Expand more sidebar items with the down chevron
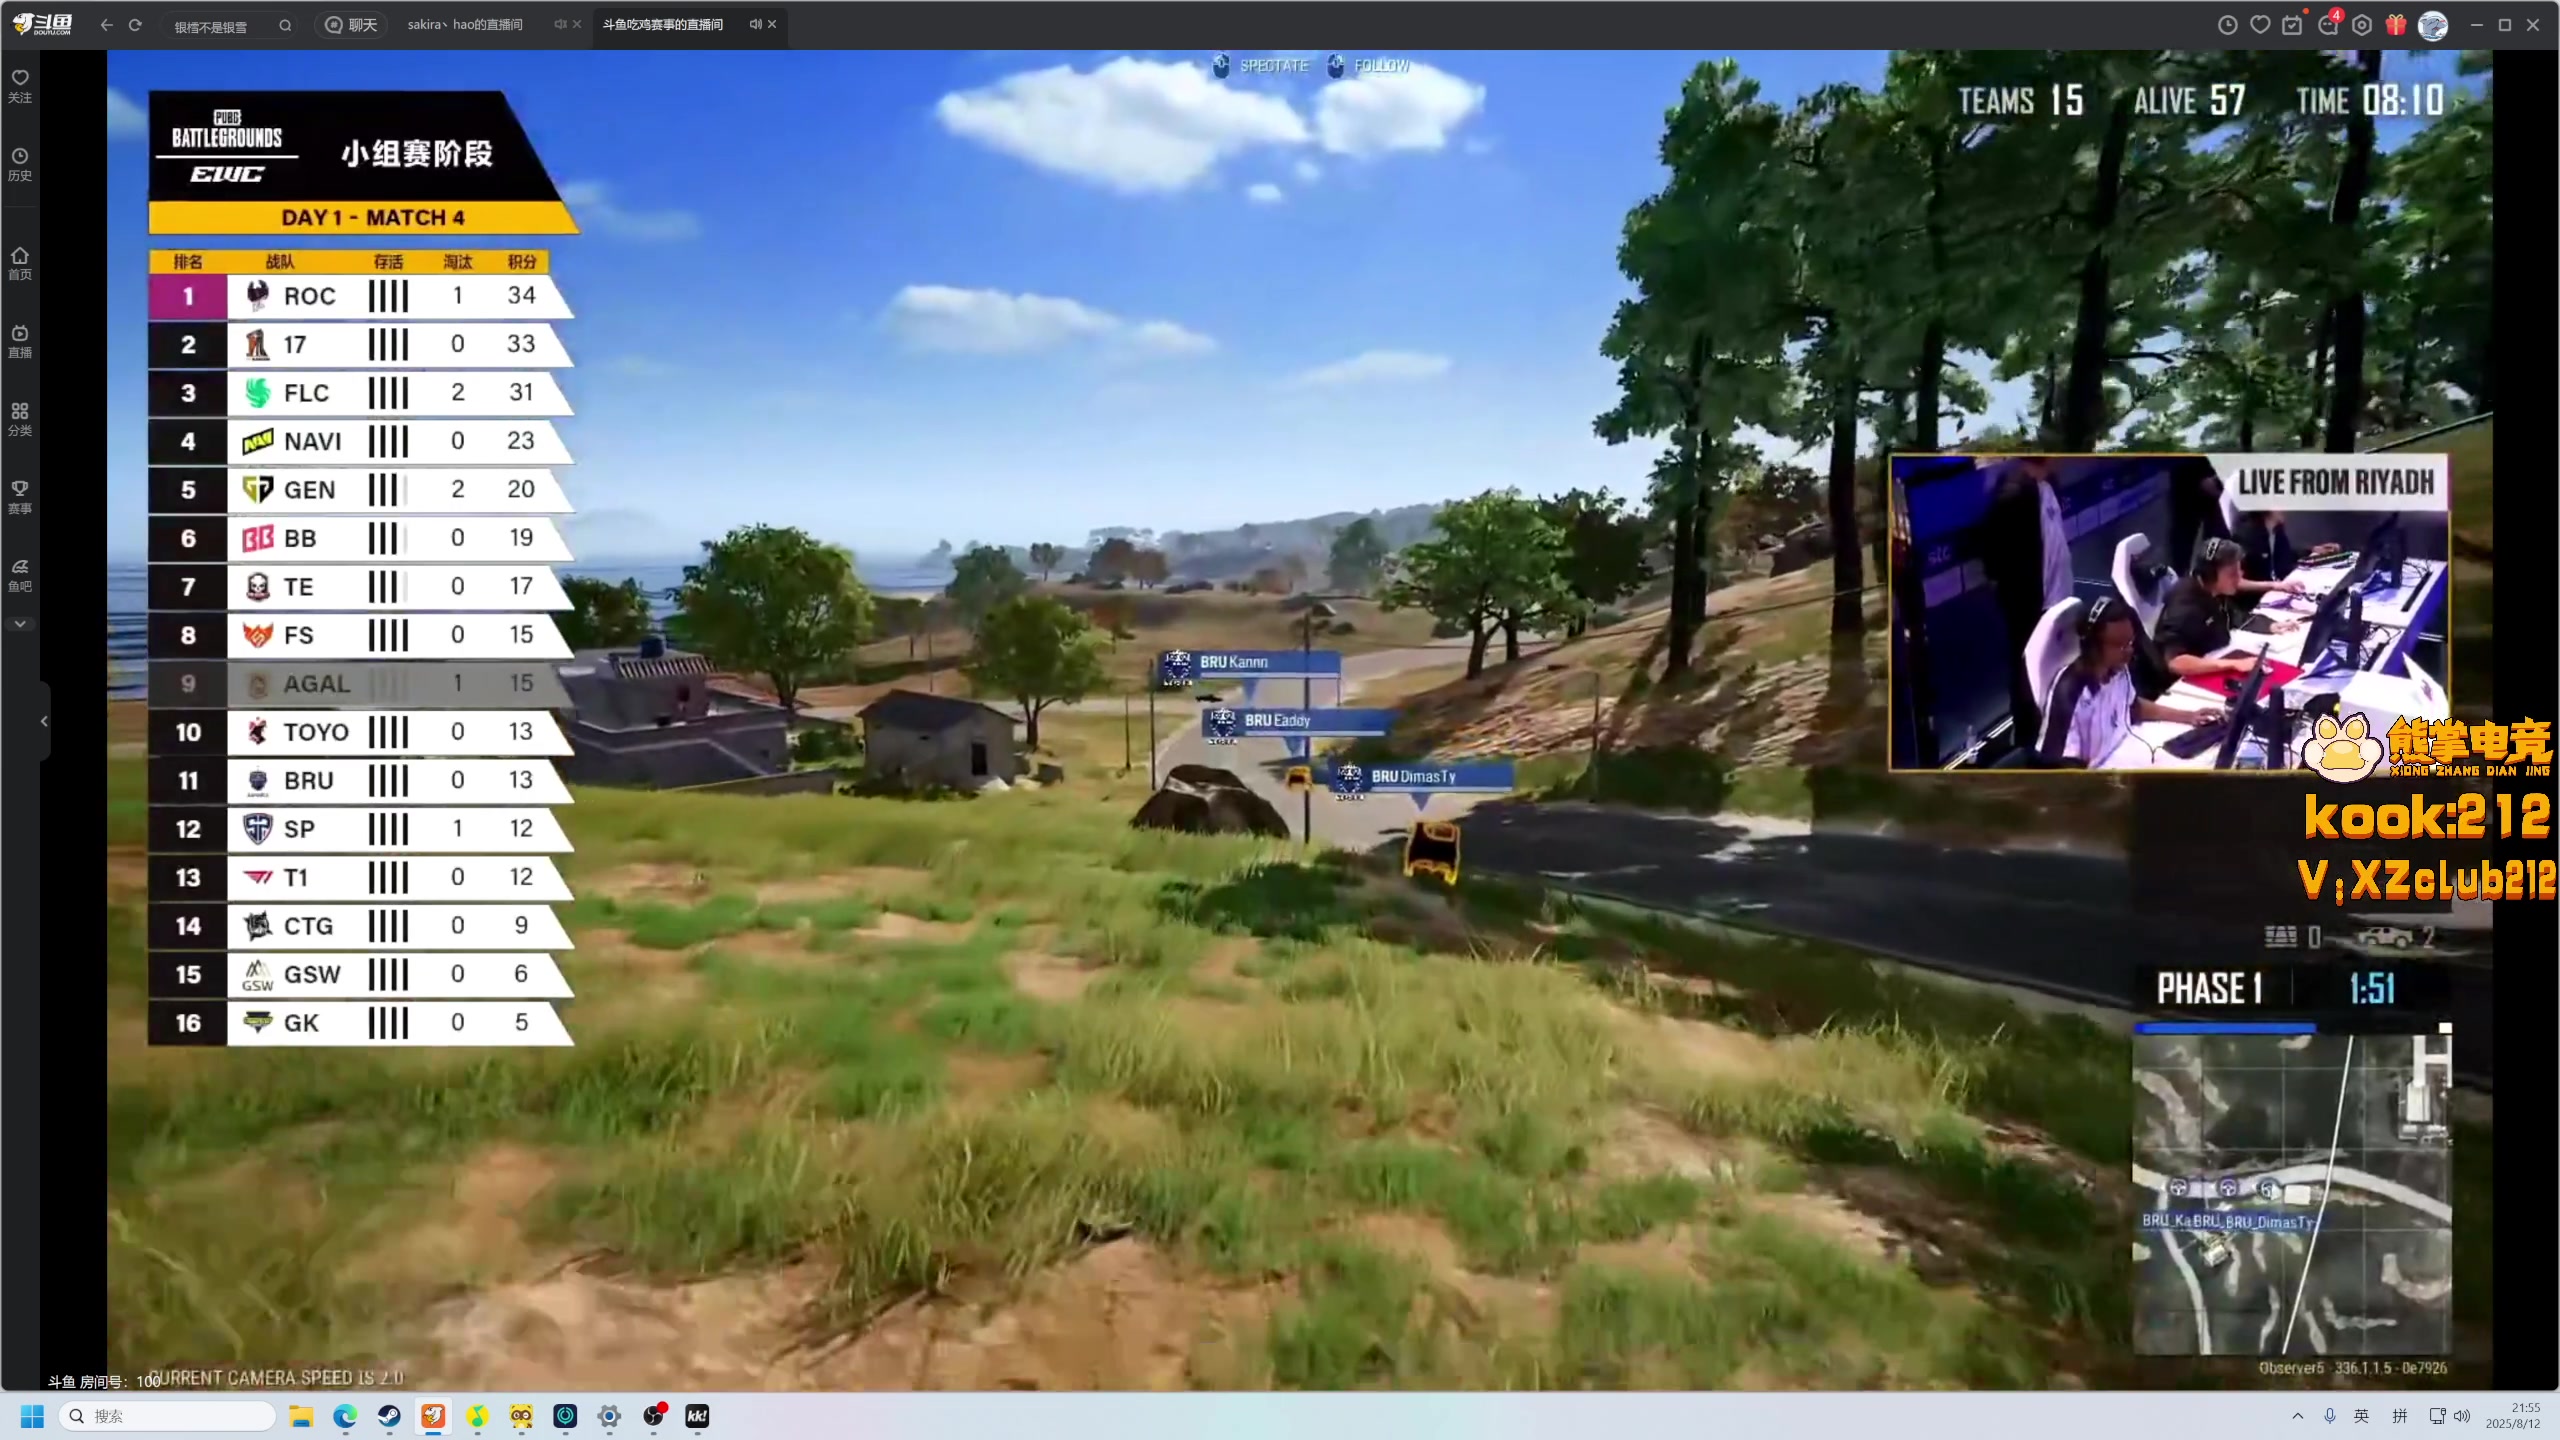 coord(20,624)
